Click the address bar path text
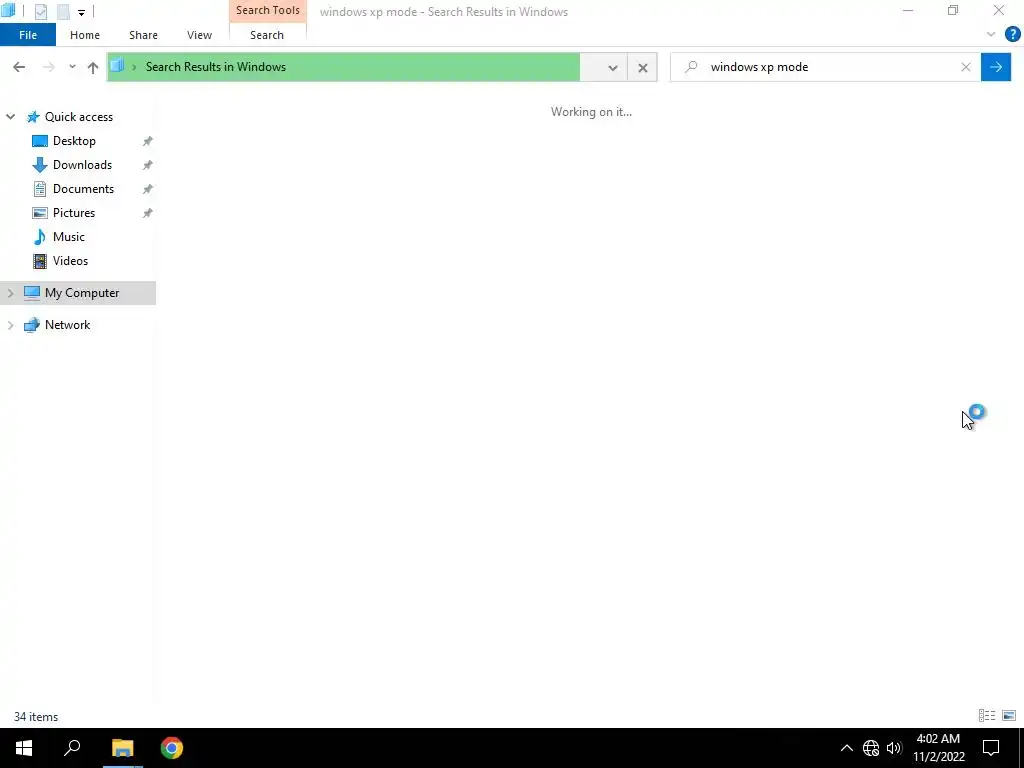1024x768 pixels. (216, 67)
